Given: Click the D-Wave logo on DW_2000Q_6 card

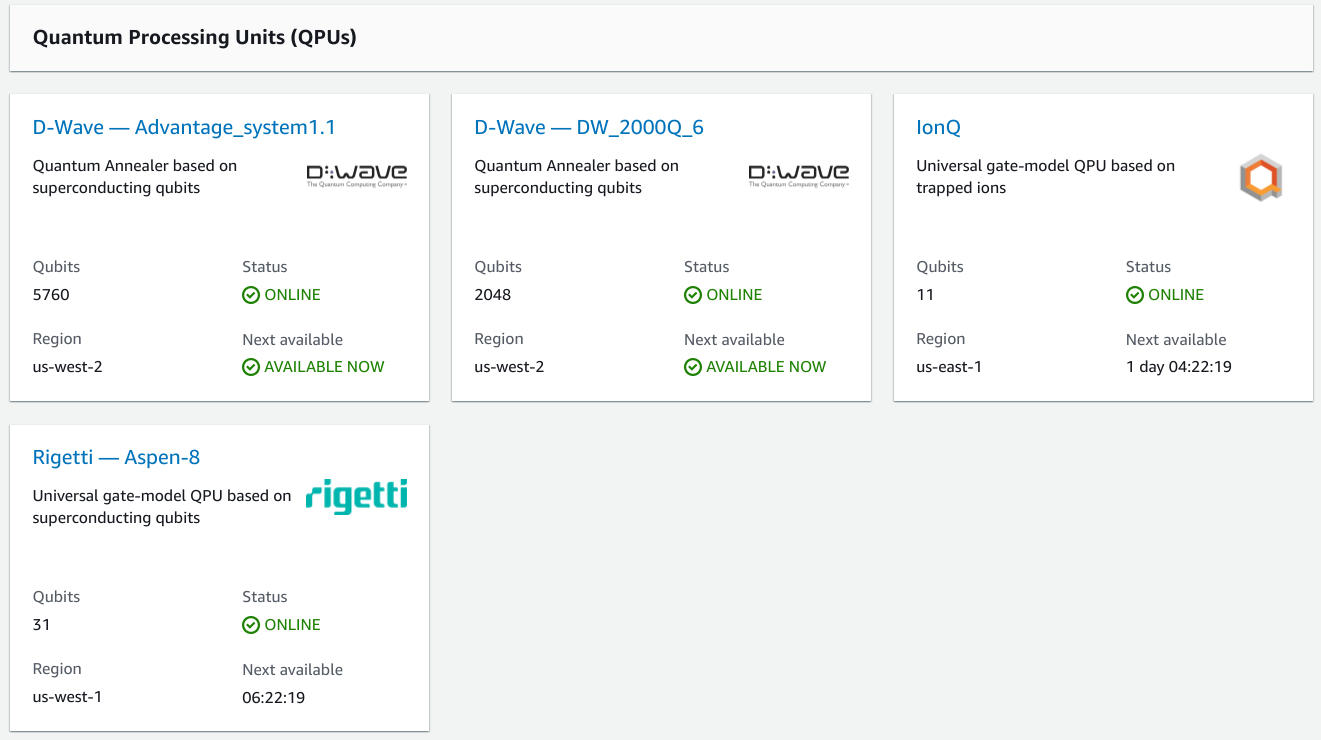Looking at the screenshot, I should (799, 176).
